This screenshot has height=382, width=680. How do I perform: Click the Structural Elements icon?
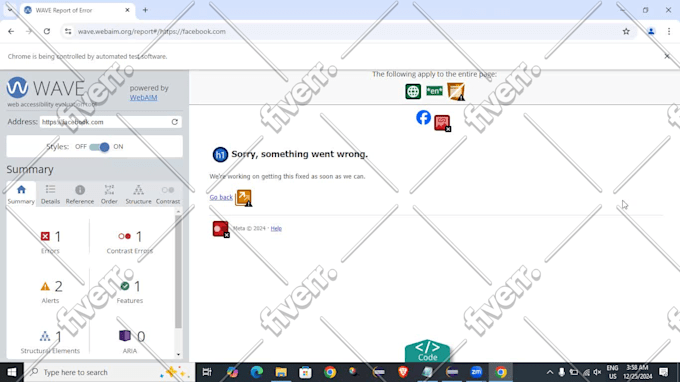click(45, 336)
